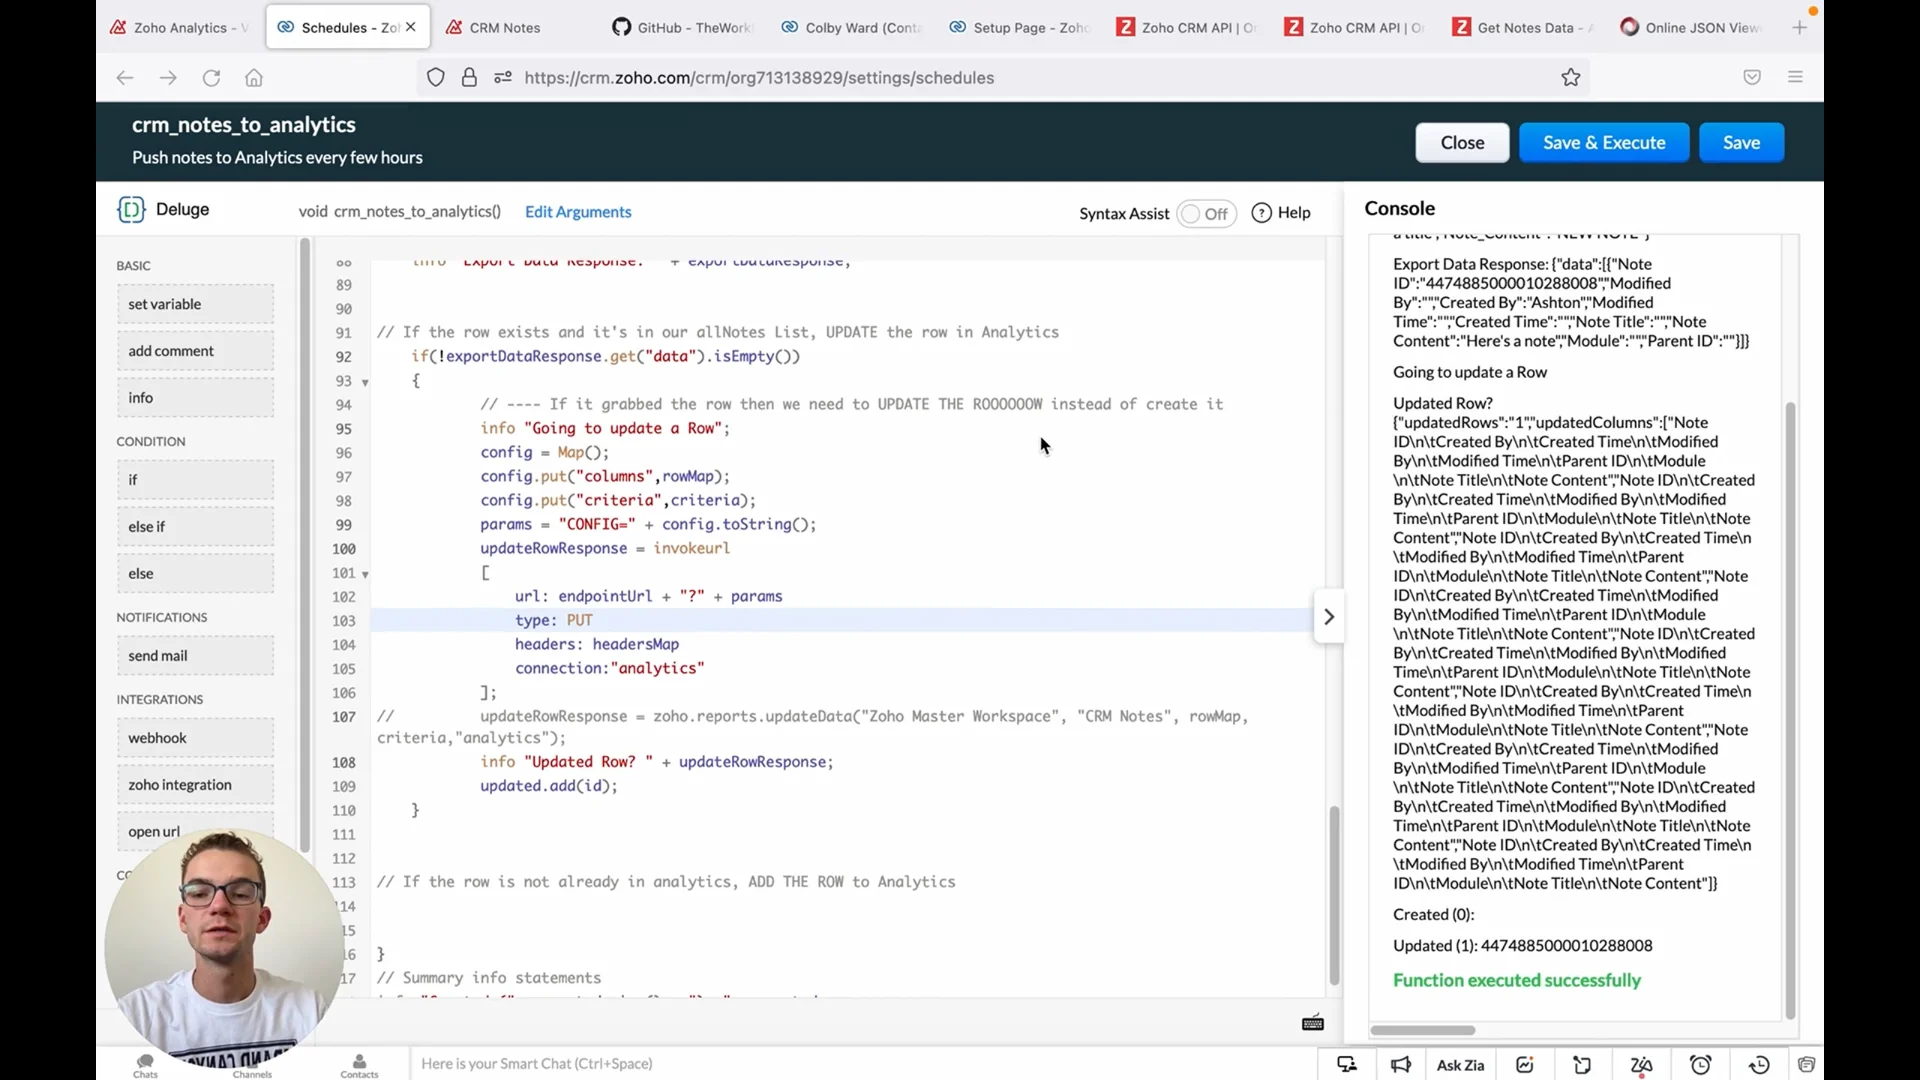Click the Save & Execute button
Viewport: 1920px width, 1080px height.
pos(1603,143)
